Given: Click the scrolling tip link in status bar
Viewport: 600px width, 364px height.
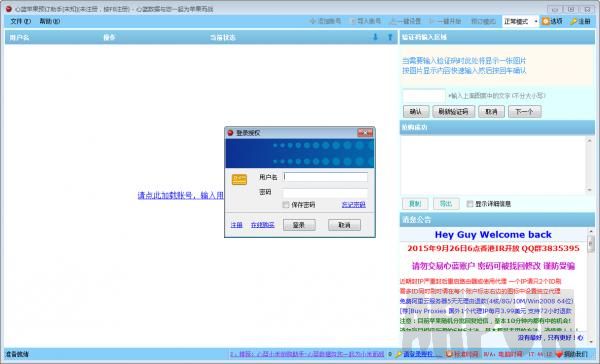Looking at the screenshot, I should [307, 354].
